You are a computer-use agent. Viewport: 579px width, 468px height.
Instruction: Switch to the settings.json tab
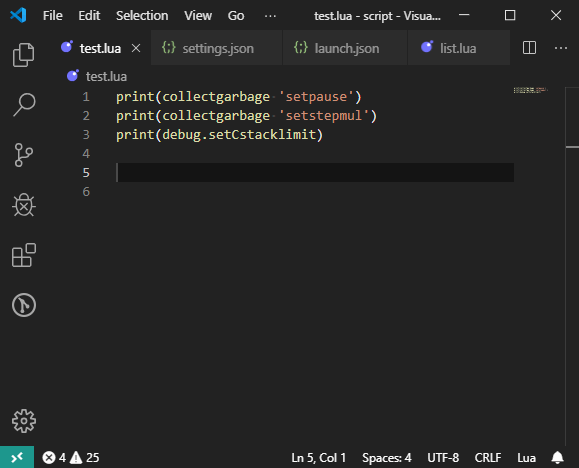pyautogui.click(x=216, y=48)
